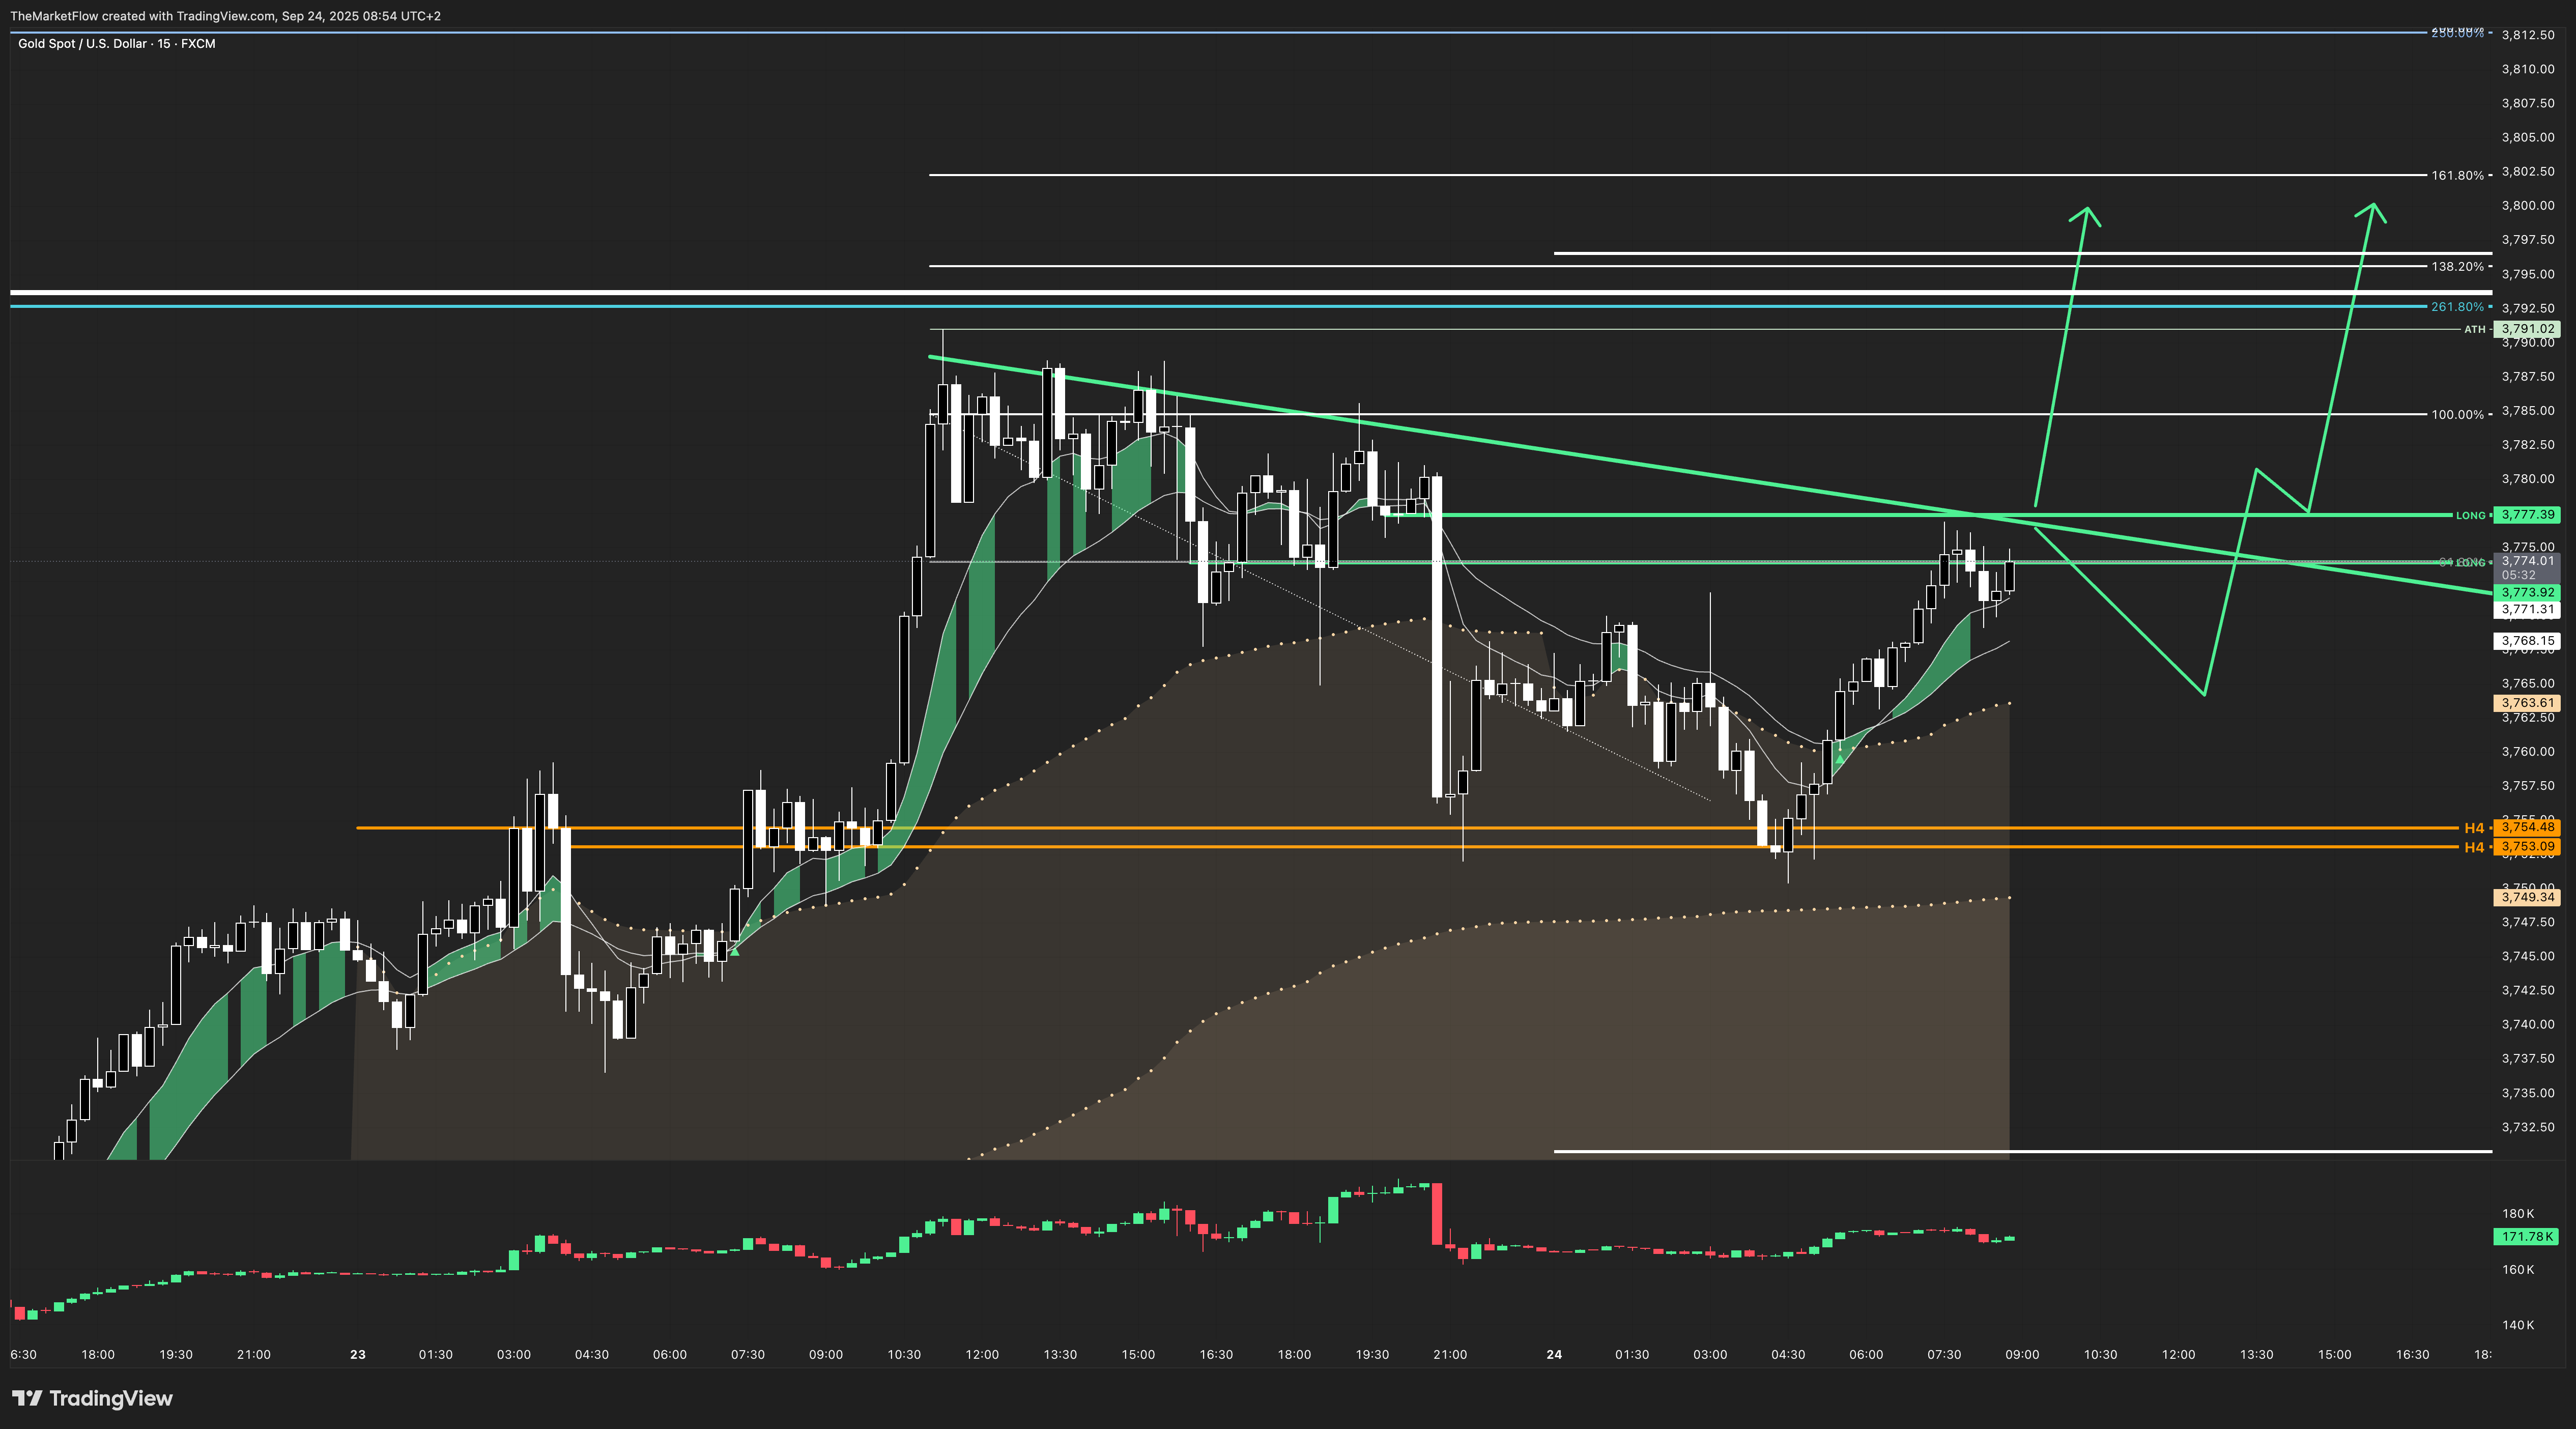Image resolution: width=2576 pixels, height=1429 pixels.
Task: Click the green 171.78K volume label
Action: click(2527, 1237)
